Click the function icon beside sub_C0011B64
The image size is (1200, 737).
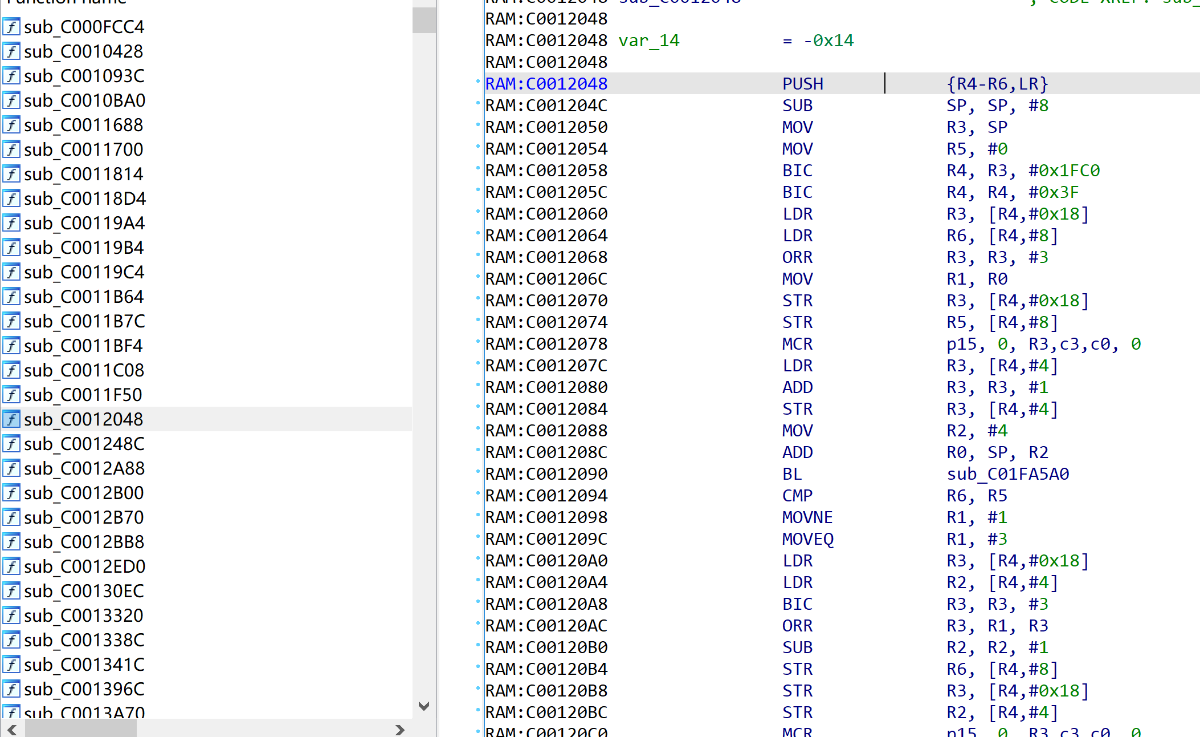pyautogui.click(x=11, y=296)
